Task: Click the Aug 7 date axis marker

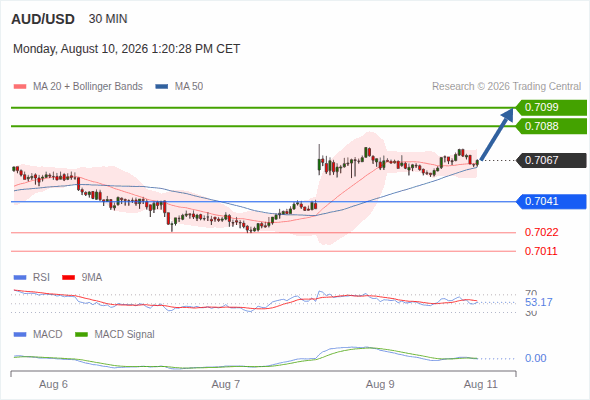Action: pyautogui.click(x=226, y=384)
